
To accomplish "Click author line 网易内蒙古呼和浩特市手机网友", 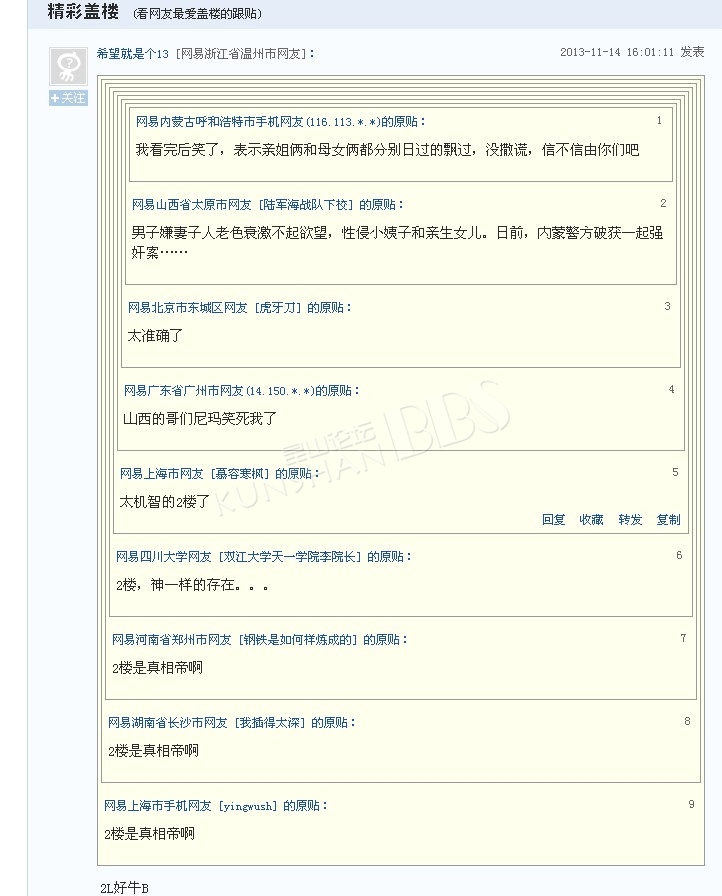I will point(280,122).
